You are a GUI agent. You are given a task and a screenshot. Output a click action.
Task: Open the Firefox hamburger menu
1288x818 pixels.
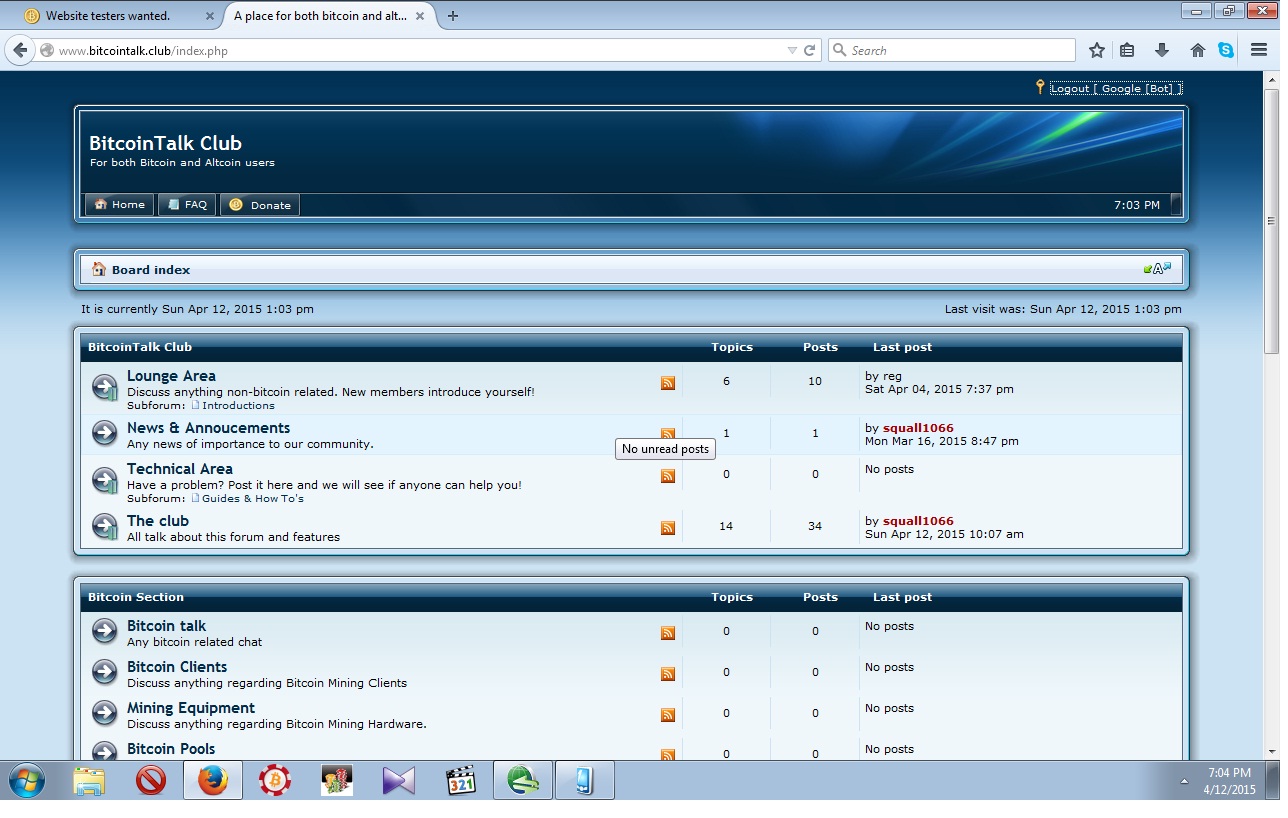click(x=1259, y=50)
